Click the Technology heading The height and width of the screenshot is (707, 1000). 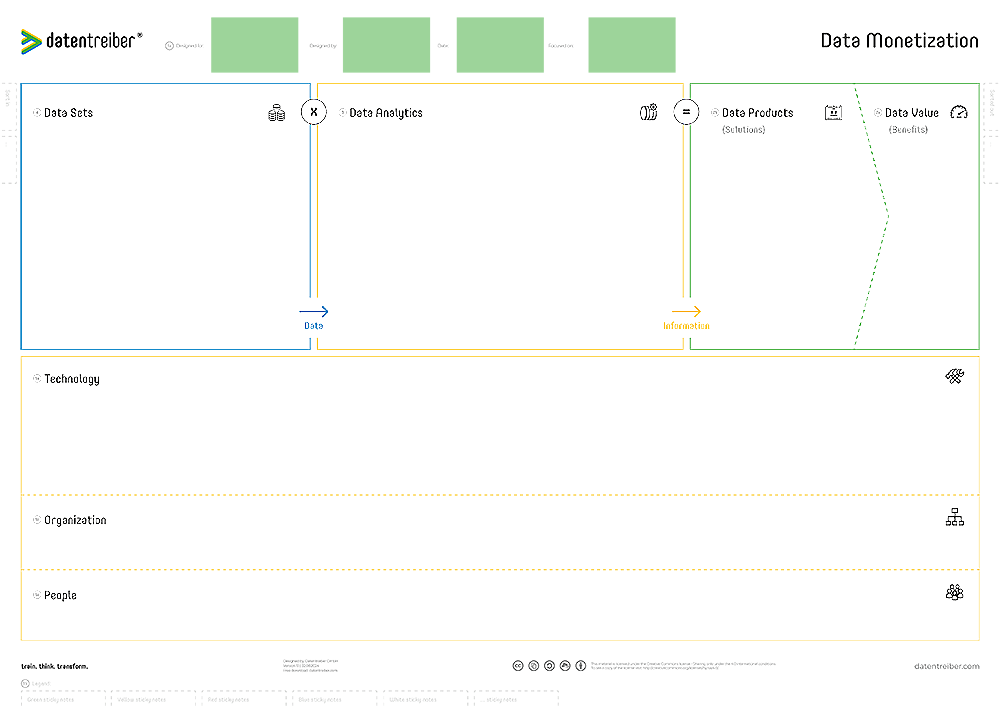(x=72, y=379)
